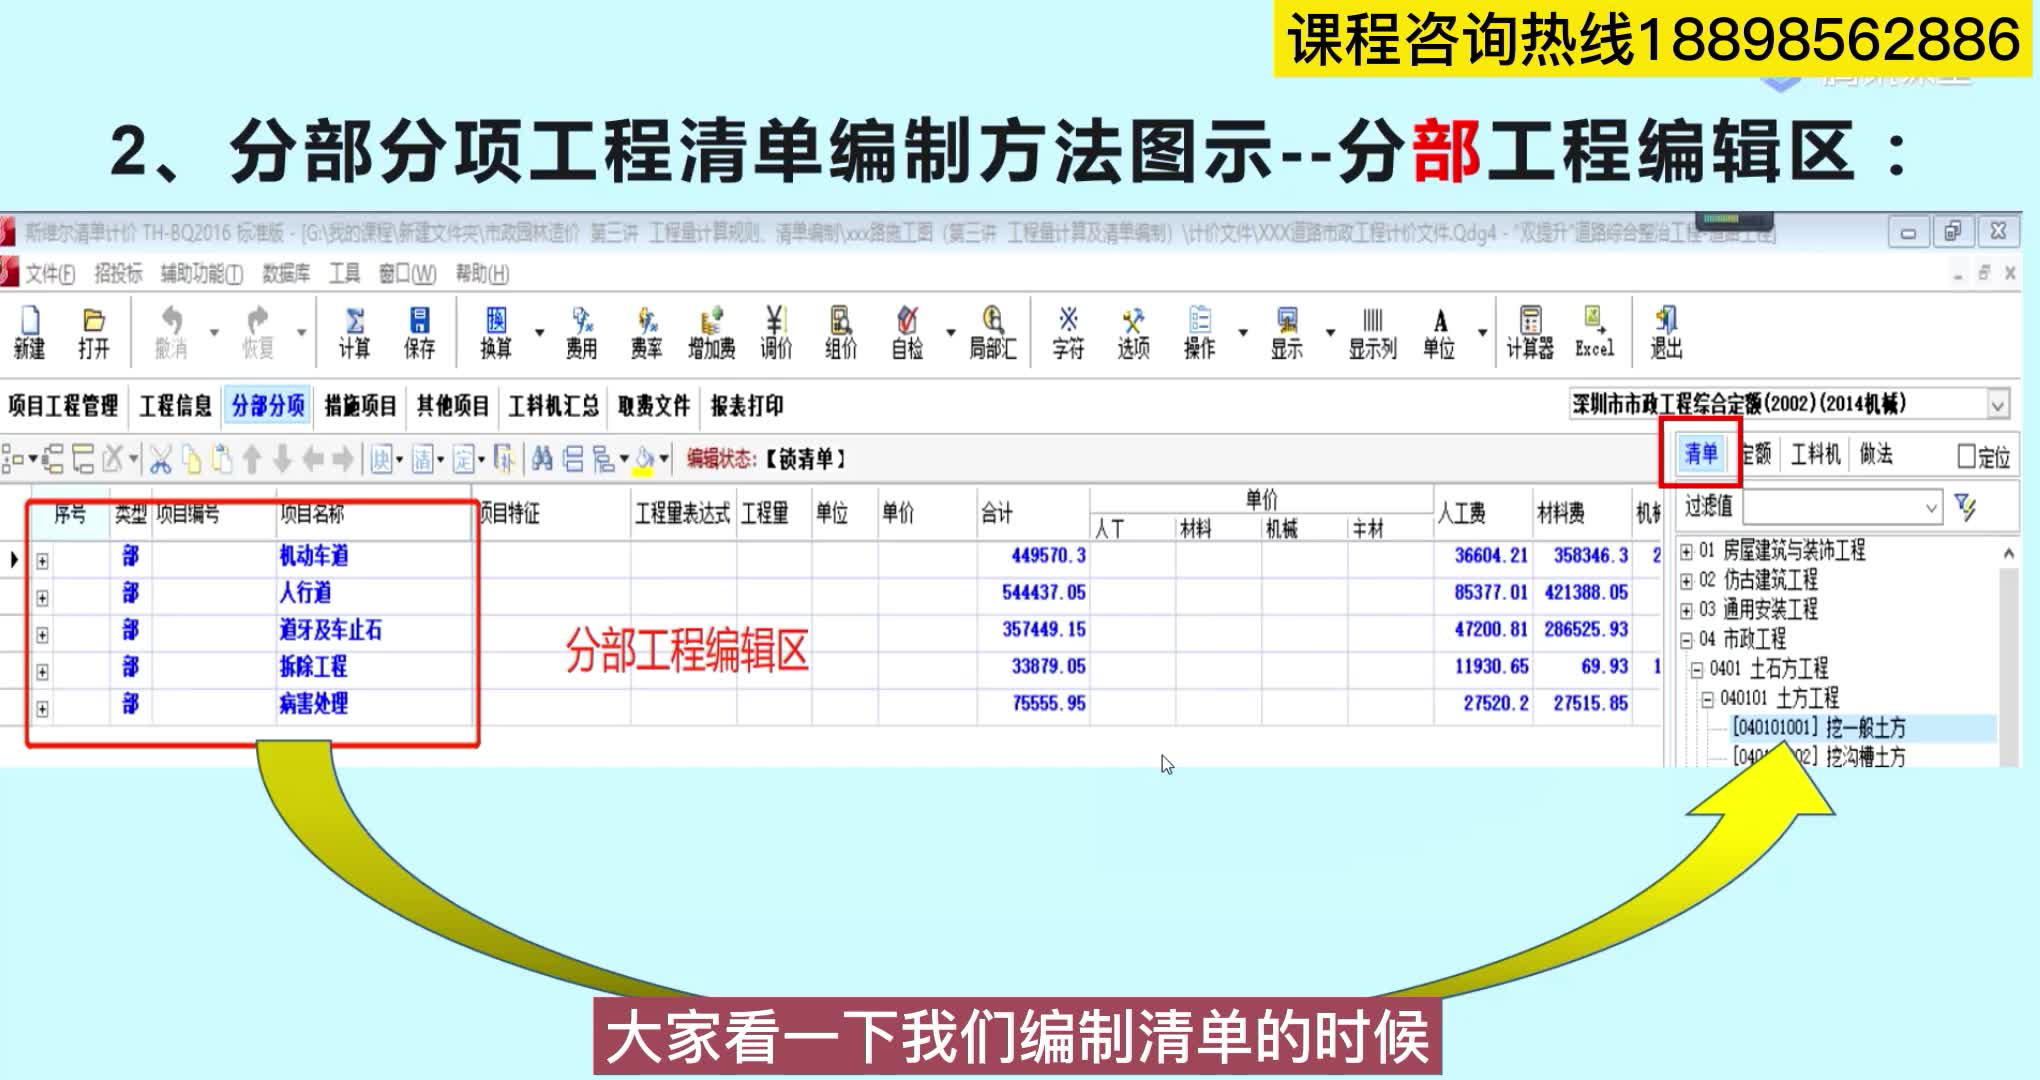
Task: Click the 自检 self-check icon
Action: pos(907,332)
